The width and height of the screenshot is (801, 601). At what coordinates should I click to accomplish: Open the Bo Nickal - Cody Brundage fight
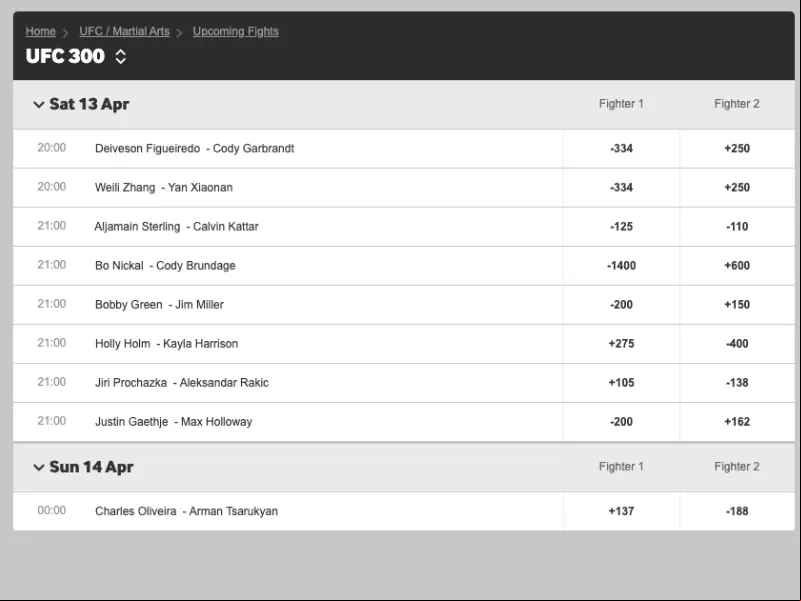165,266
